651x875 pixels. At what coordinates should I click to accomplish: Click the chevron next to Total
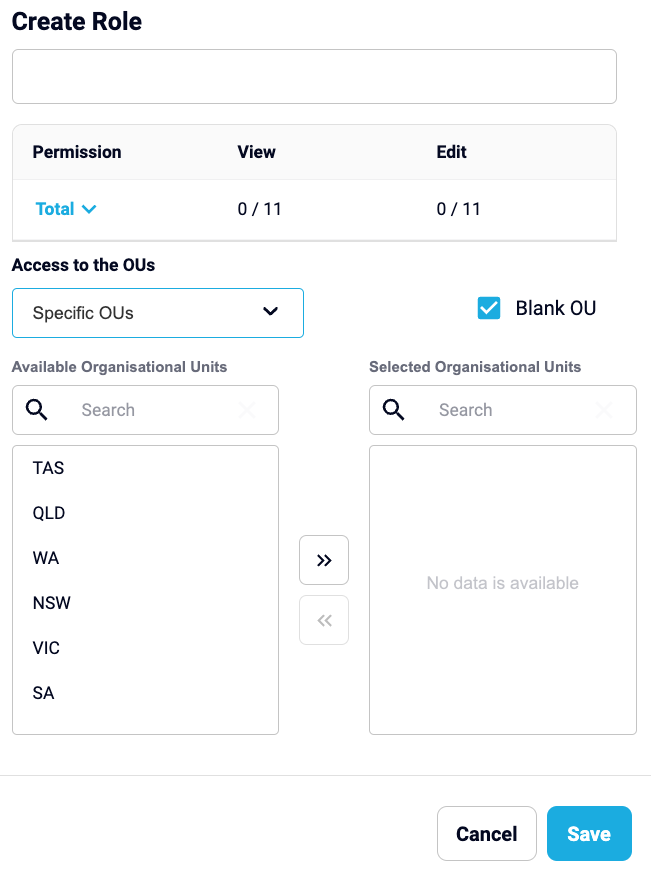[89, 209]
